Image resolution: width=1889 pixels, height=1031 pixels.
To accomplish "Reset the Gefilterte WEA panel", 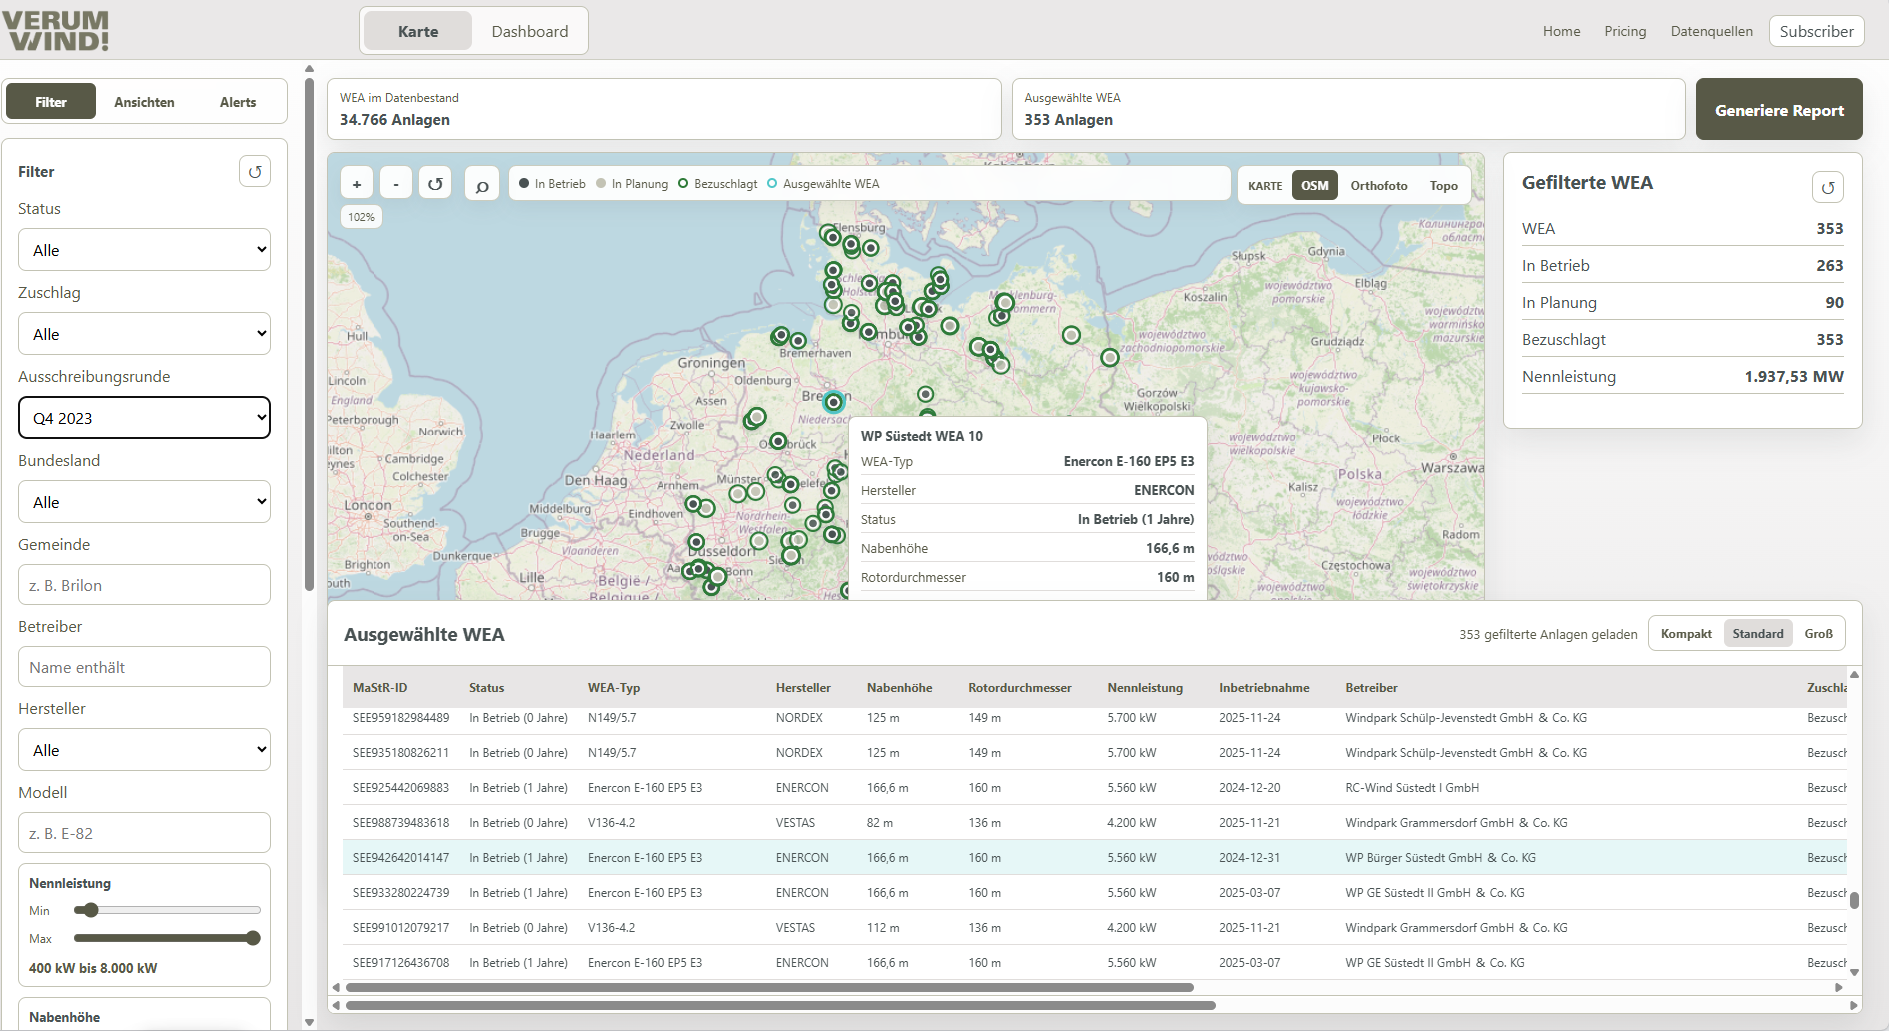I will (x=1828, y=187).
